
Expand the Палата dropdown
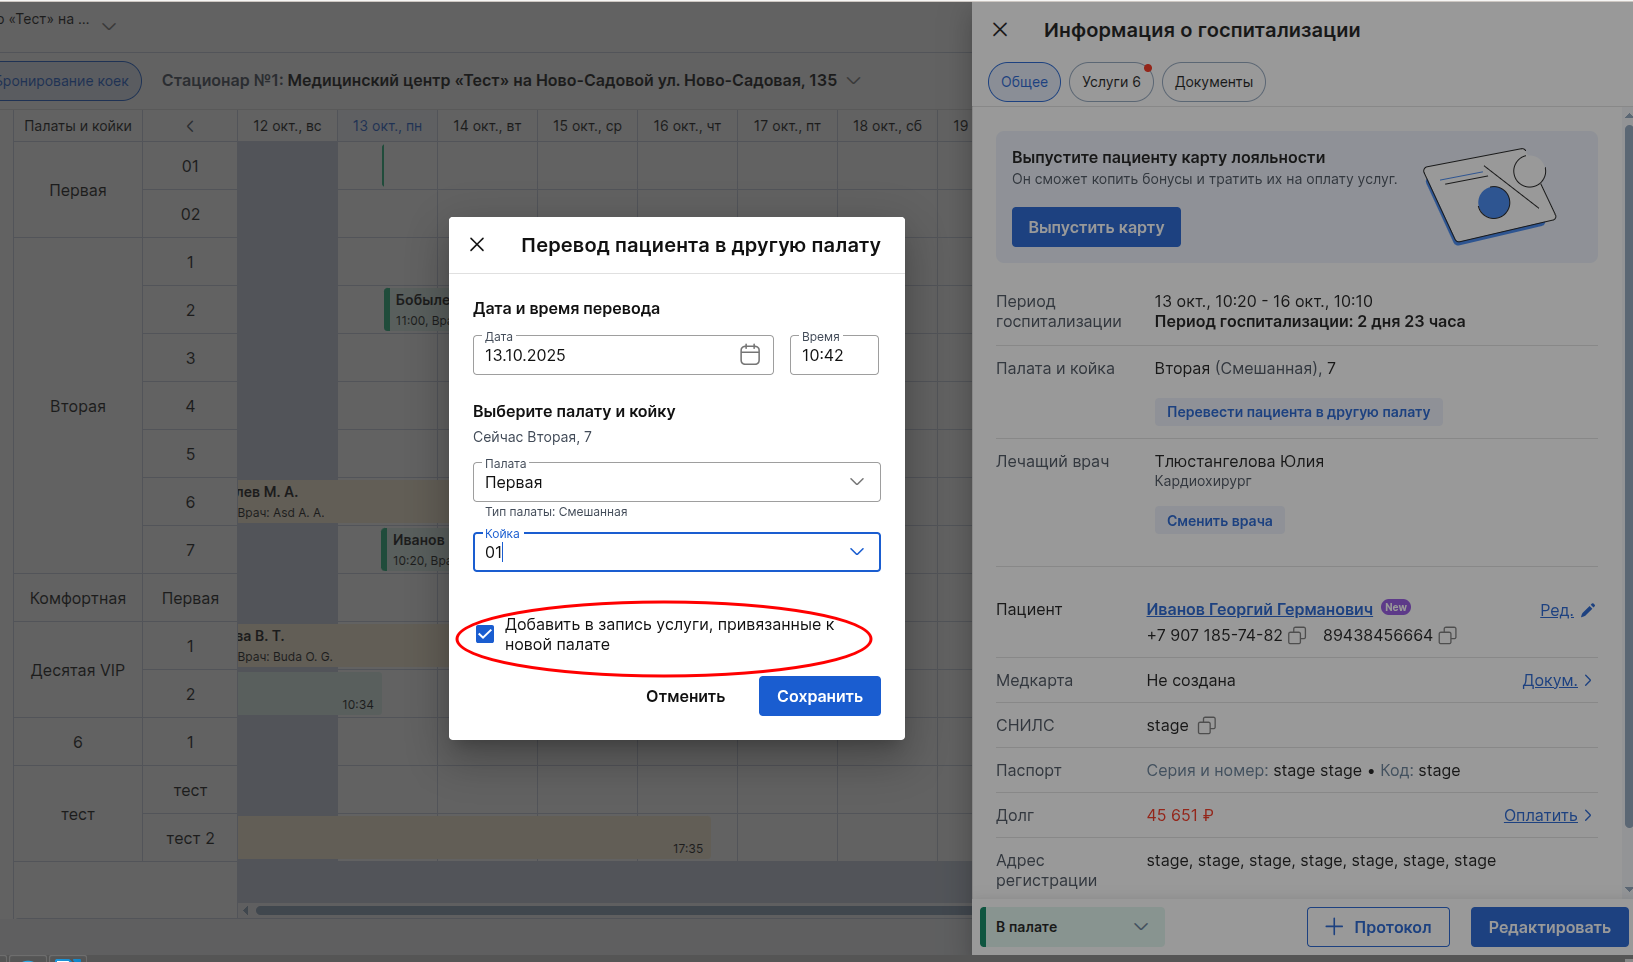pyautogui.click(x=856, y=482)
